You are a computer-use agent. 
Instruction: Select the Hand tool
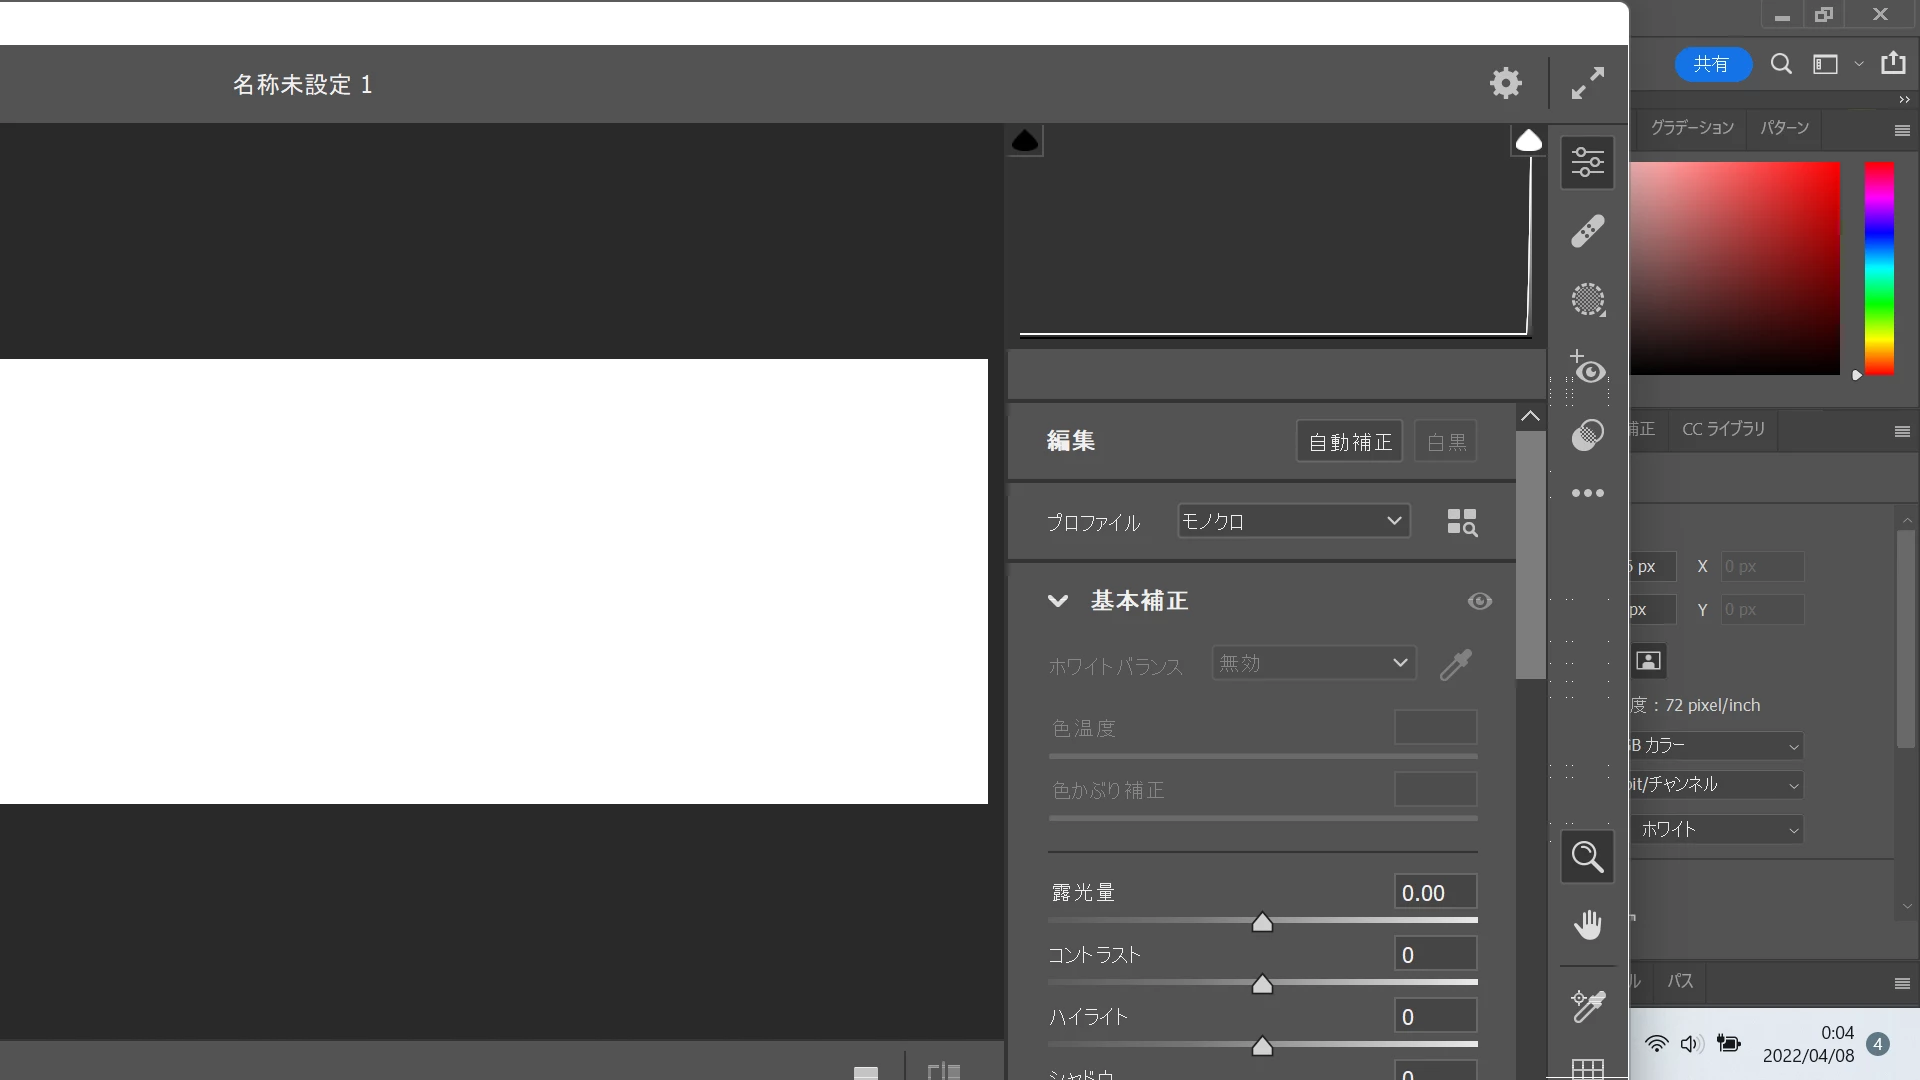[x=1587, y=924]
